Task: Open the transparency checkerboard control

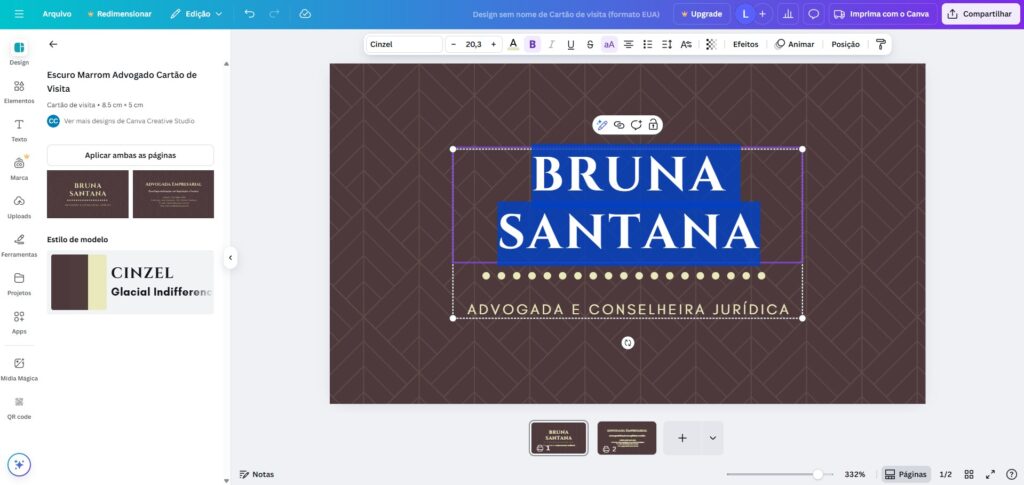Action: 711,44
